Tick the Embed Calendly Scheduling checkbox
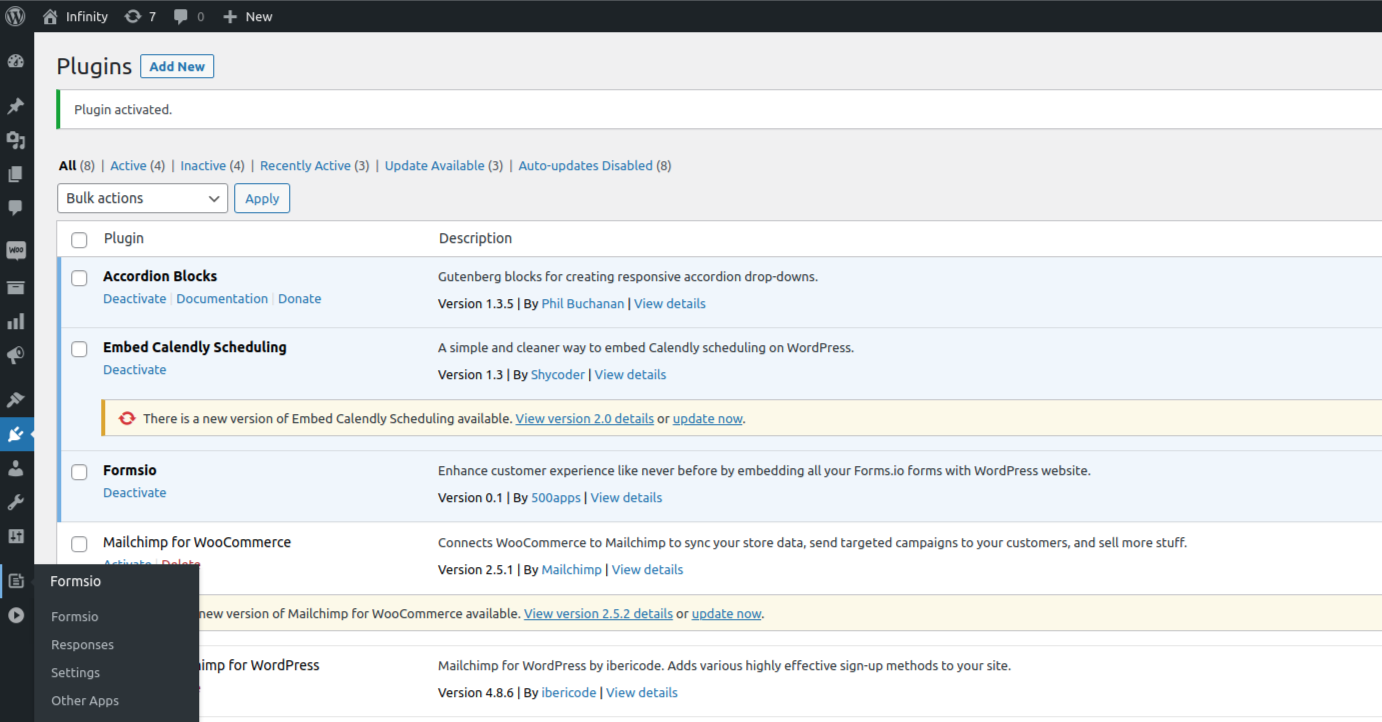This screenshot has width=1382, height=722. tap(79, 349)
